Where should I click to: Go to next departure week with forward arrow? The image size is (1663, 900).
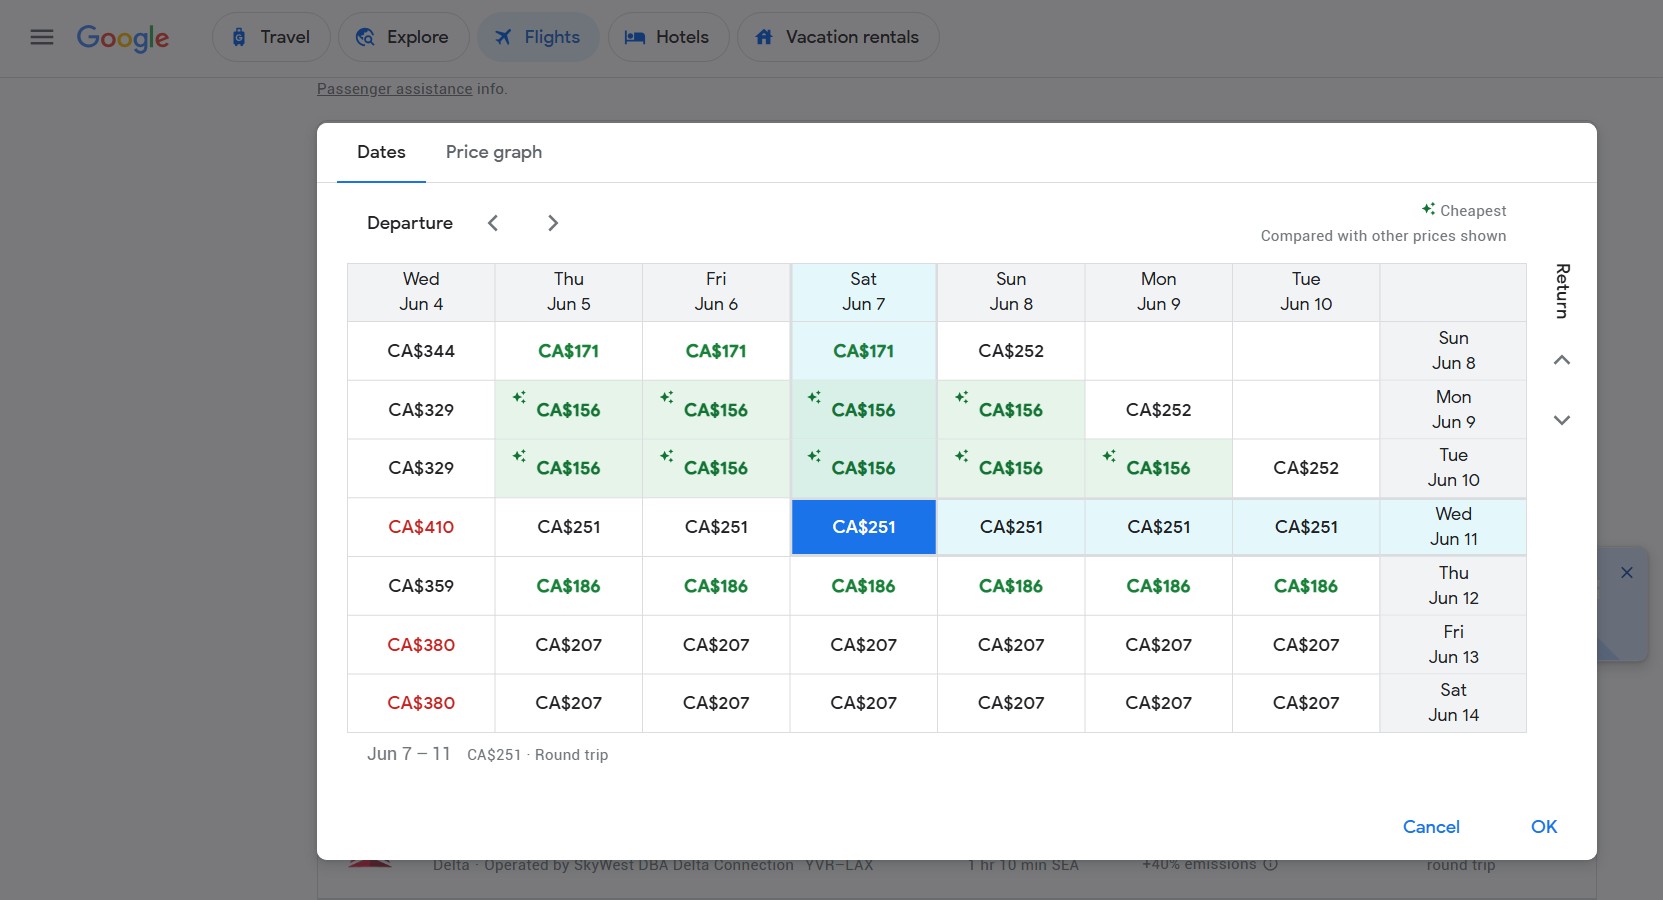(x=553, y=222)
